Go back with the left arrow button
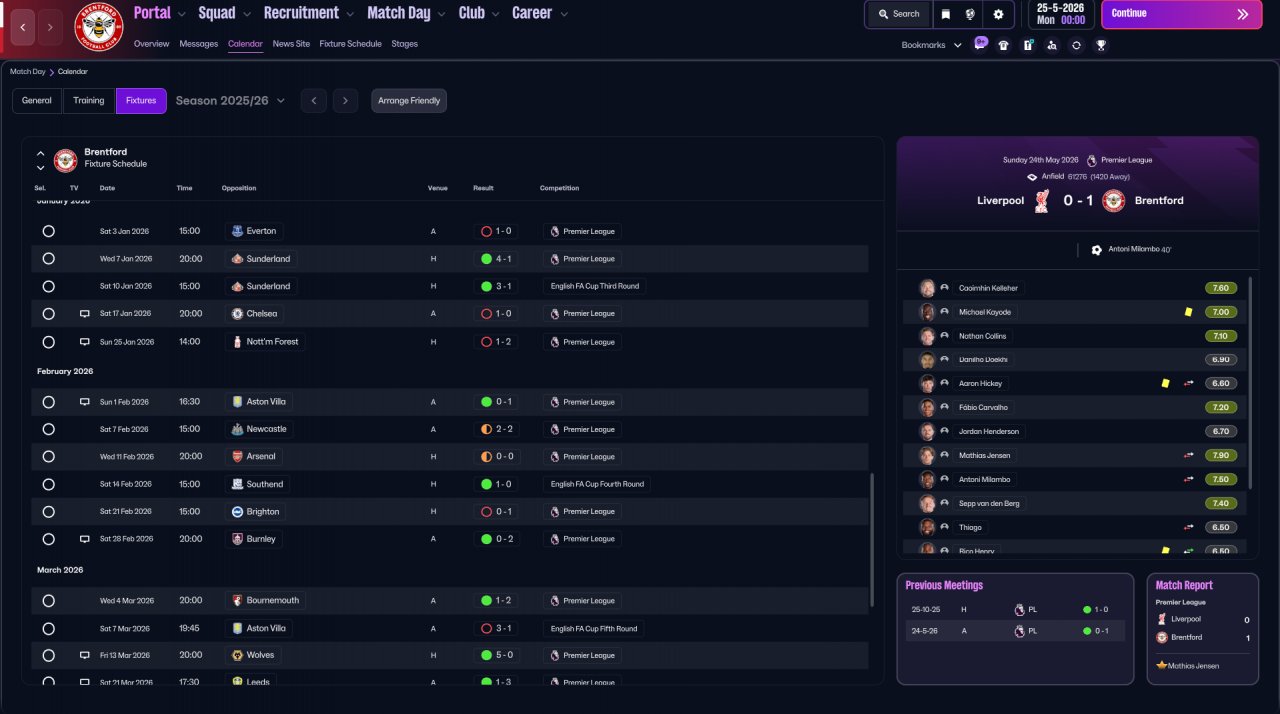This screenshot has width=1280, height=714. tap(23, 27)
